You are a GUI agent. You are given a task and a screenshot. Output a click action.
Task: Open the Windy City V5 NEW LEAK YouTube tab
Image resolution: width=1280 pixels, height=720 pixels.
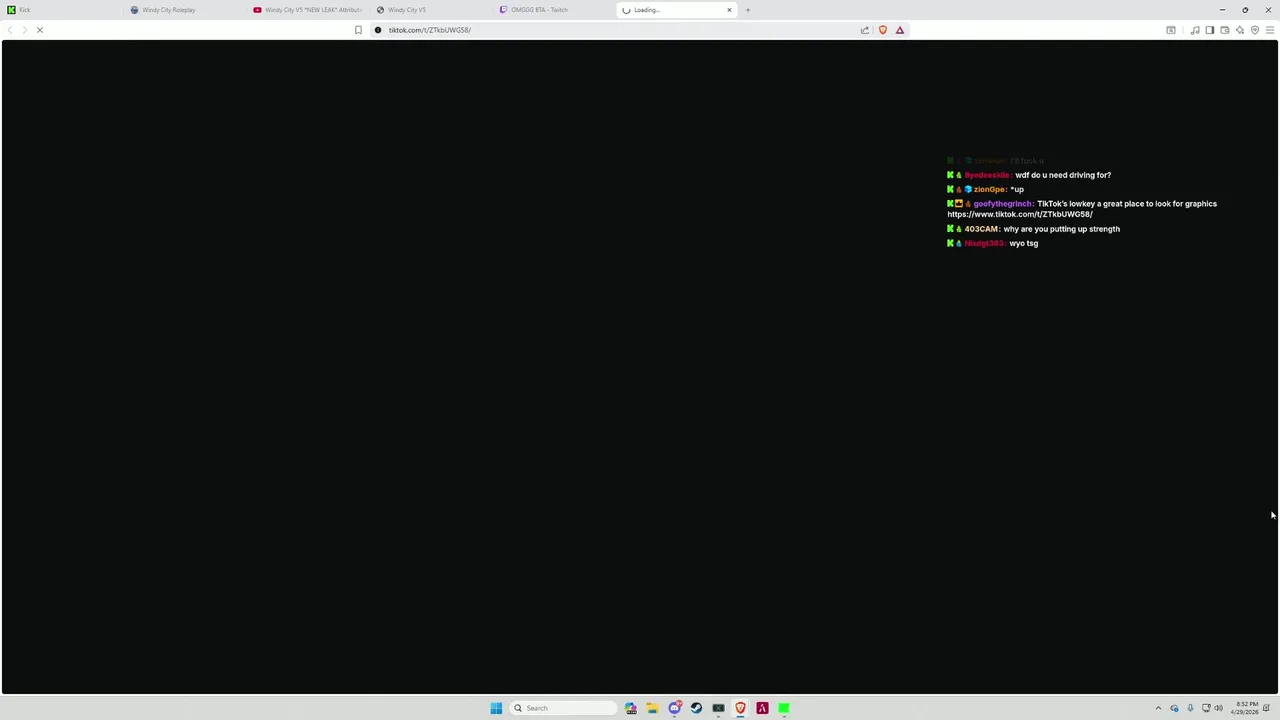(306, 10)
